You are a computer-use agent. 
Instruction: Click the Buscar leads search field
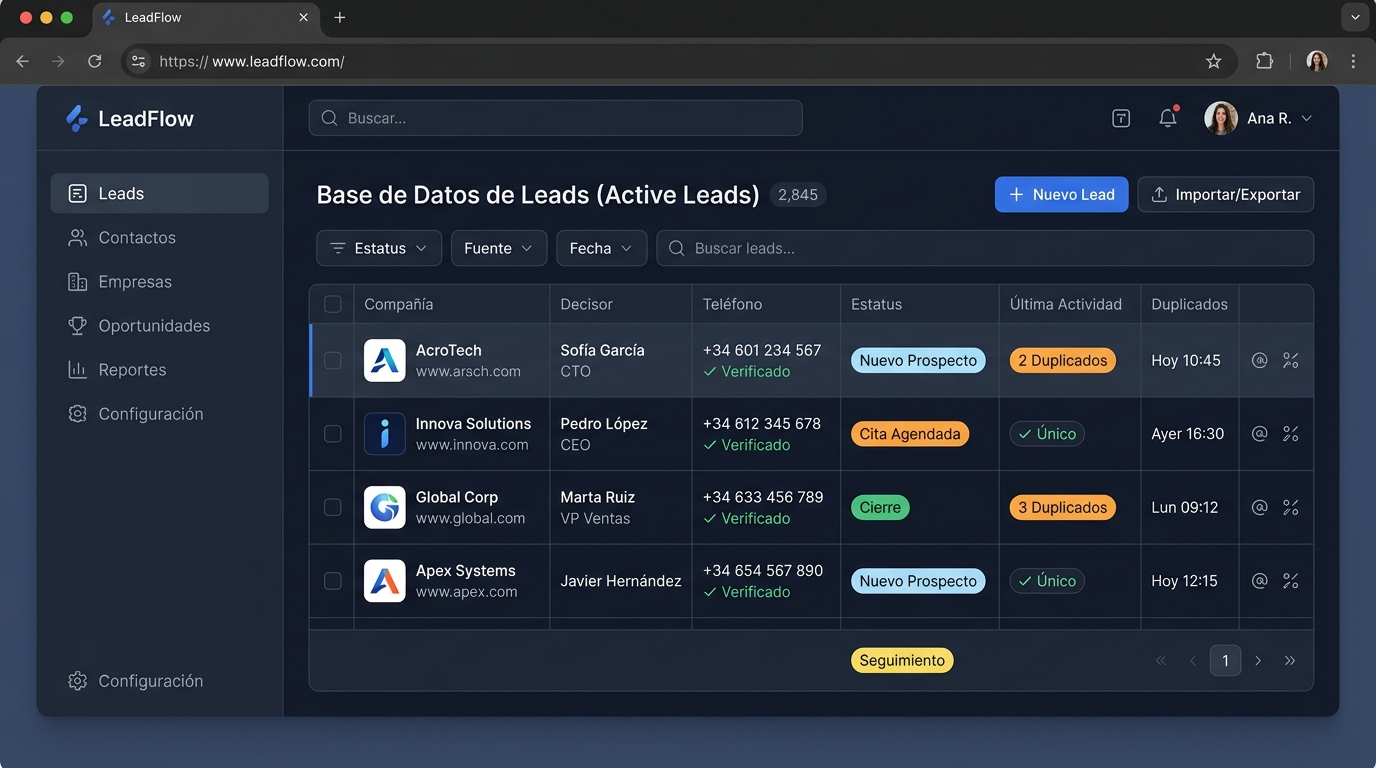(985, 248)
